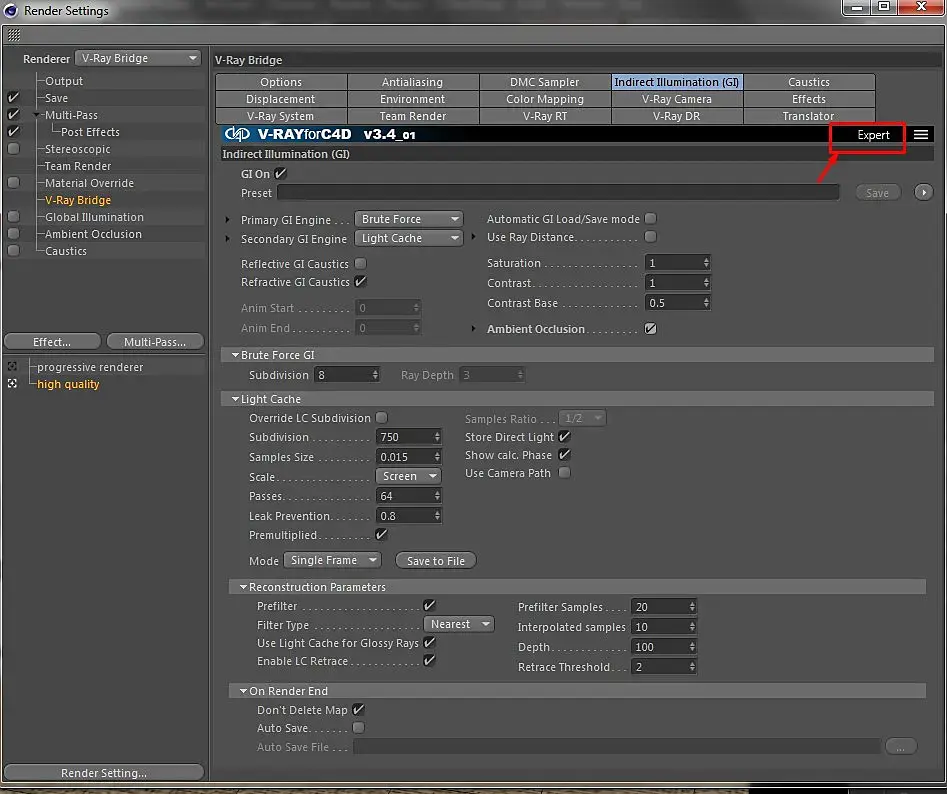
Task: Click the Saturation value stepper arrows
Action: click(706, 263)
